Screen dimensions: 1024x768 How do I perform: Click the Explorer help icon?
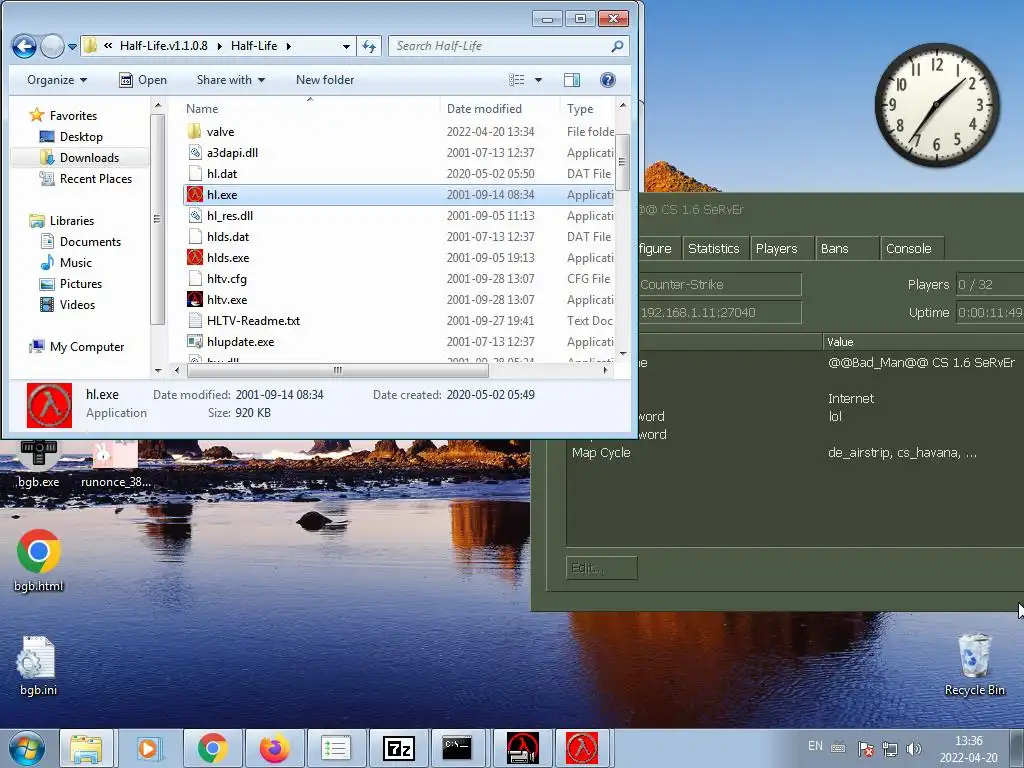pyautogui.click(x=607, y=80)
